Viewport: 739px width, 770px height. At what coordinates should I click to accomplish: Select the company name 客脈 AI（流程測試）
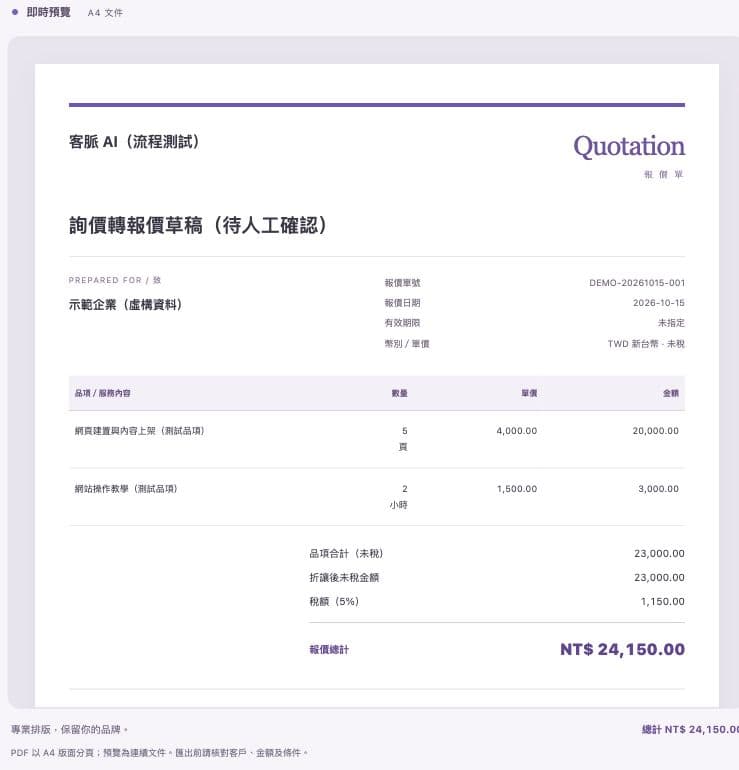click(134, 142)
